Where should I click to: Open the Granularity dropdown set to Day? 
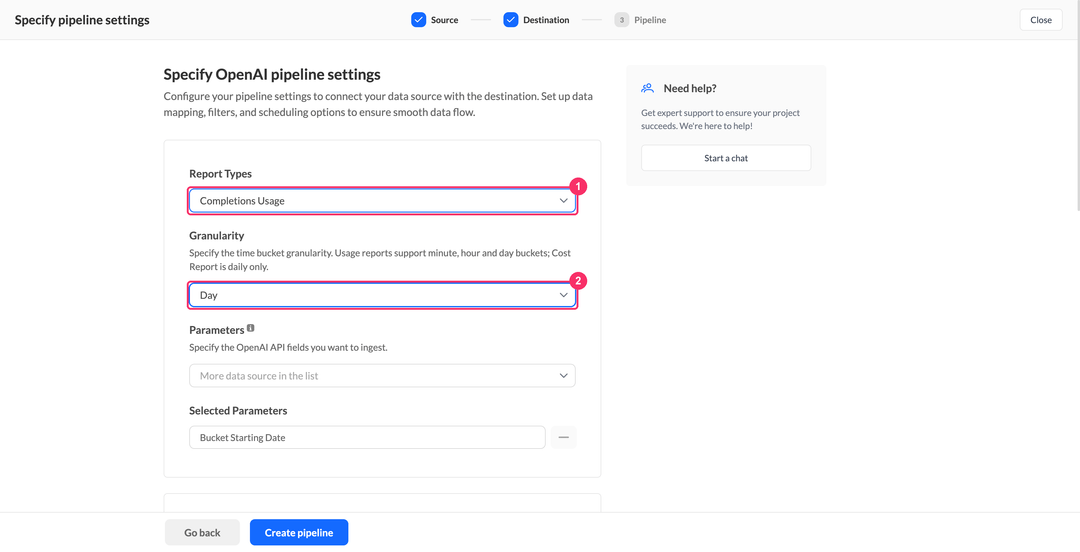382,295
